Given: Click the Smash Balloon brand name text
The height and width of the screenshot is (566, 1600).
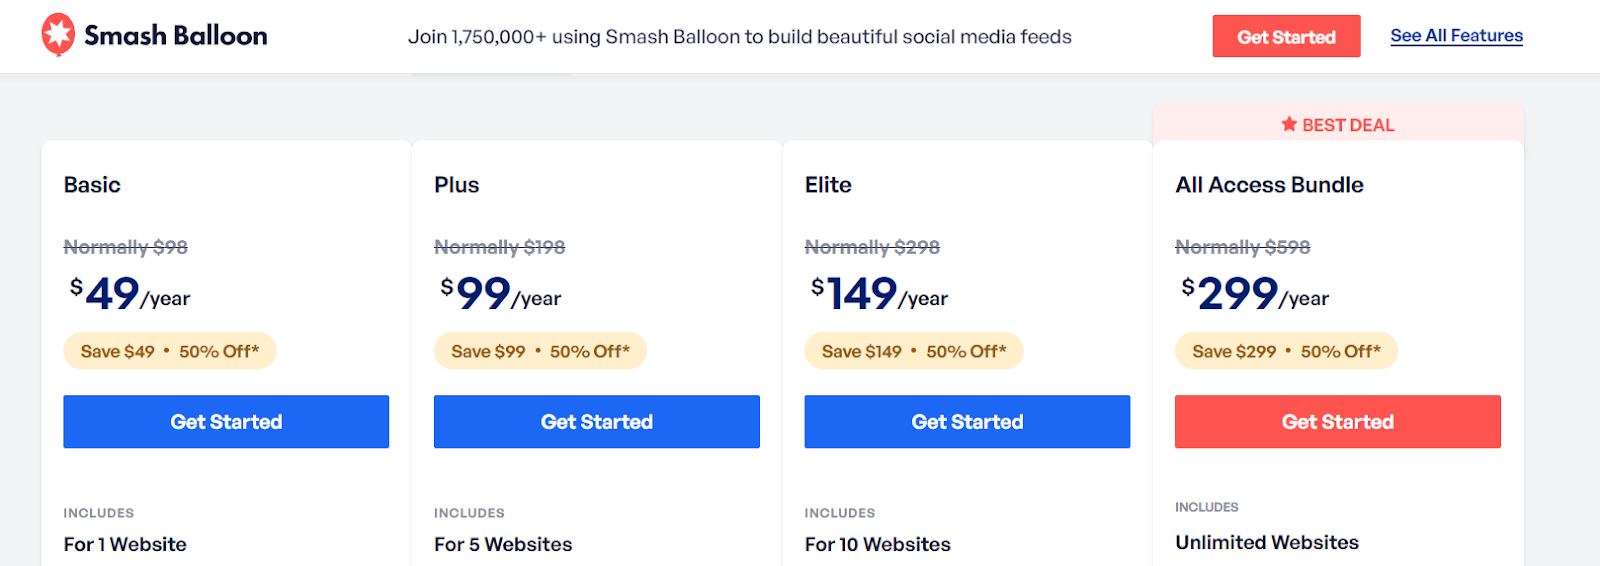Looking at the screenshot, I should [x=176, y=36].
